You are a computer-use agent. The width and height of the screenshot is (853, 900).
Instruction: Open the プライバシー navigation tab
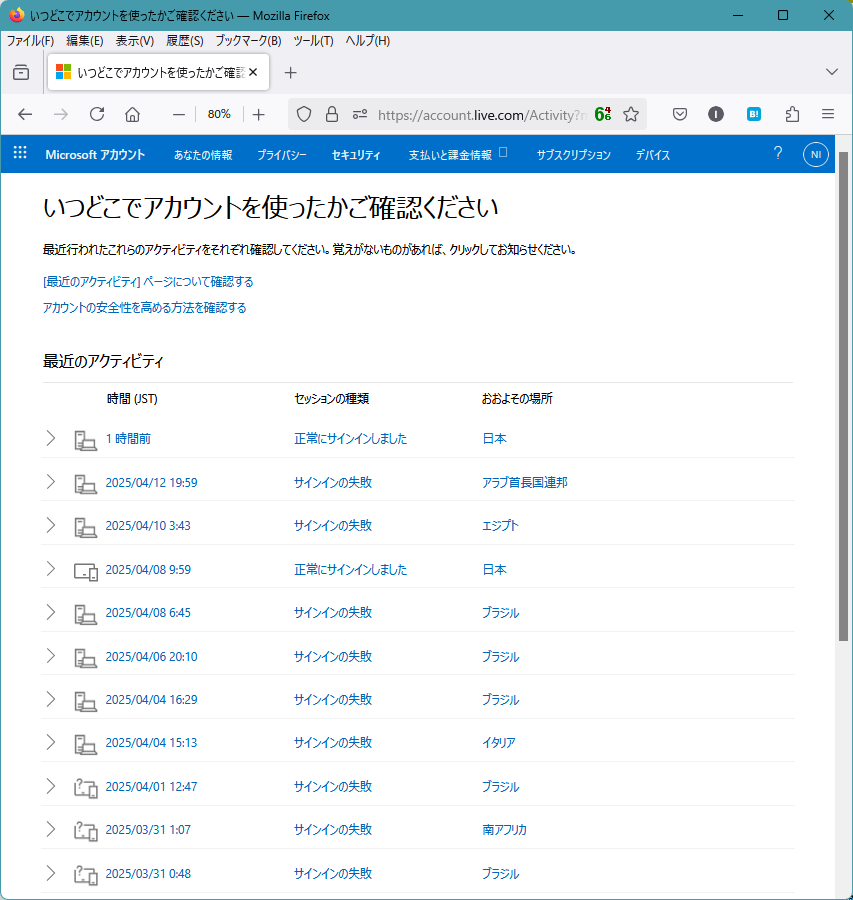pyautogui.click(x=282, y=155)
